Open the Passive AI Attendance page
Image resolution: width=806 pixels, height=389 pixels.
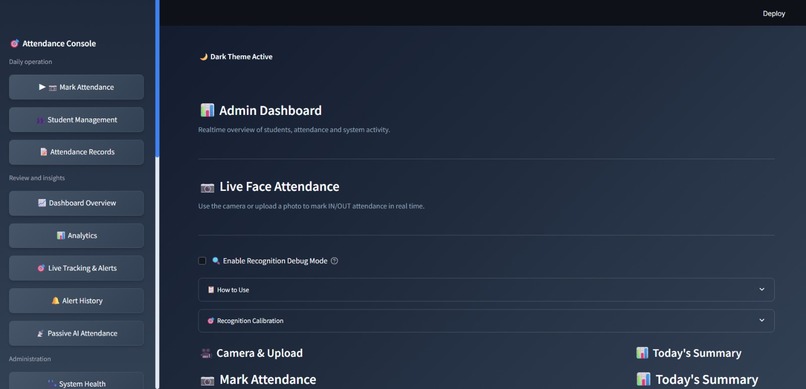[76, 333]
